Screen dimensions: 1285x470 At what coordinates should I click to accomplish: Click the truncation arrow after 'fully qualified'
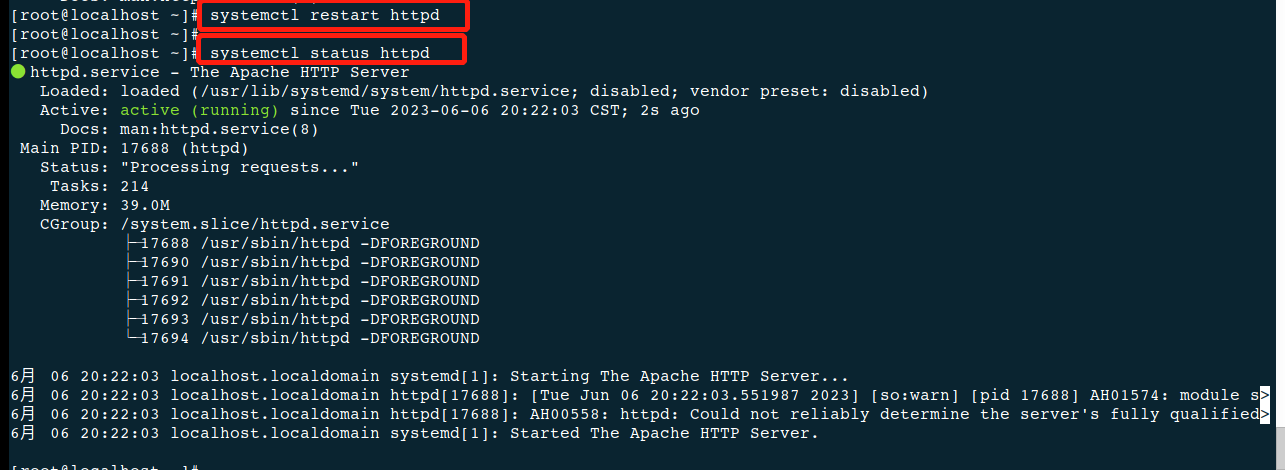(1265, 414)
